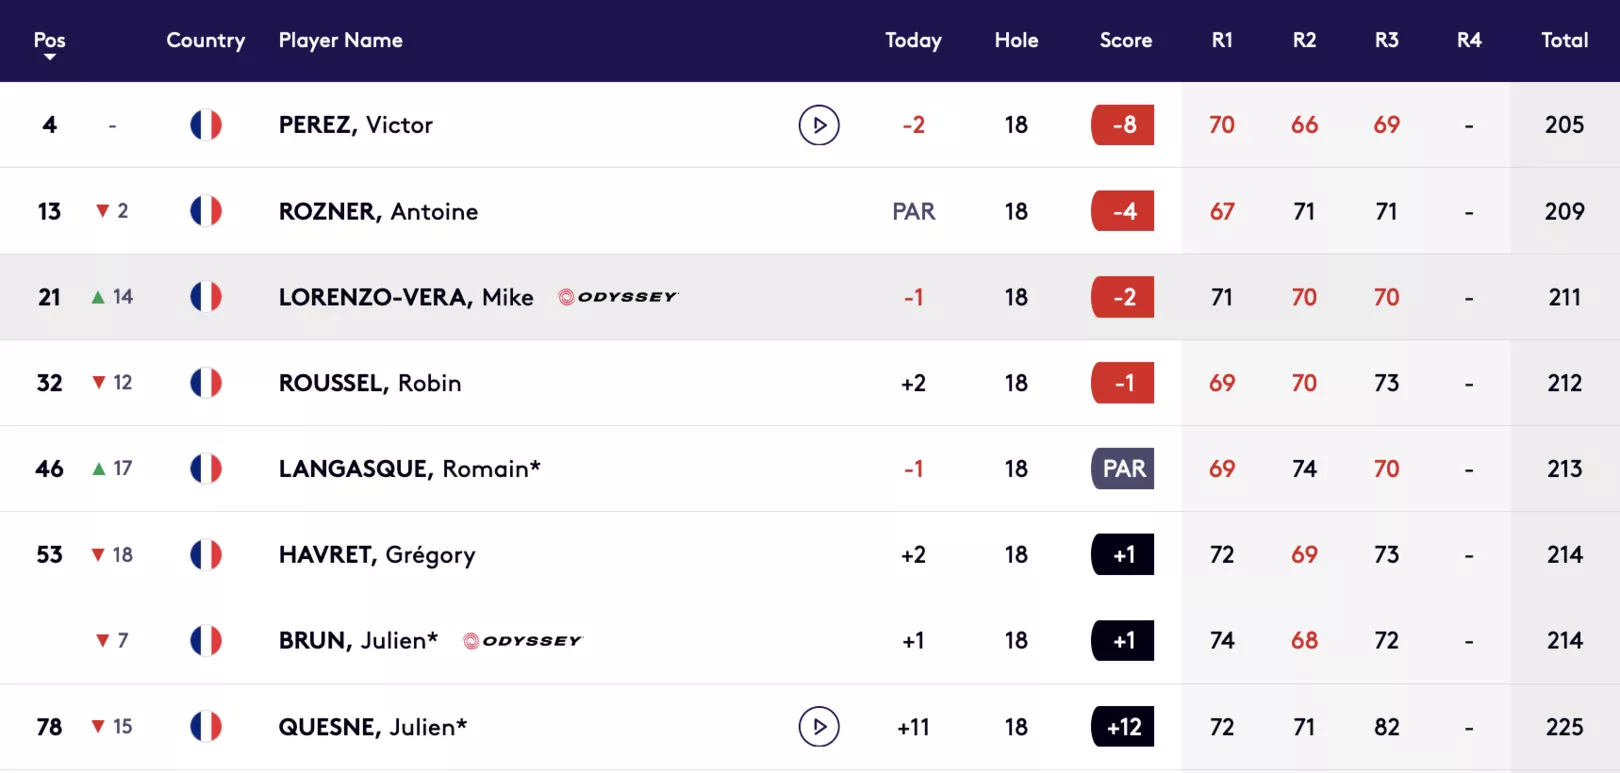This screenshot has width=1620, height=773.
Task: Sort the leaderboard by Total column
Action: pyautogui.click(x=1564, y=40)
